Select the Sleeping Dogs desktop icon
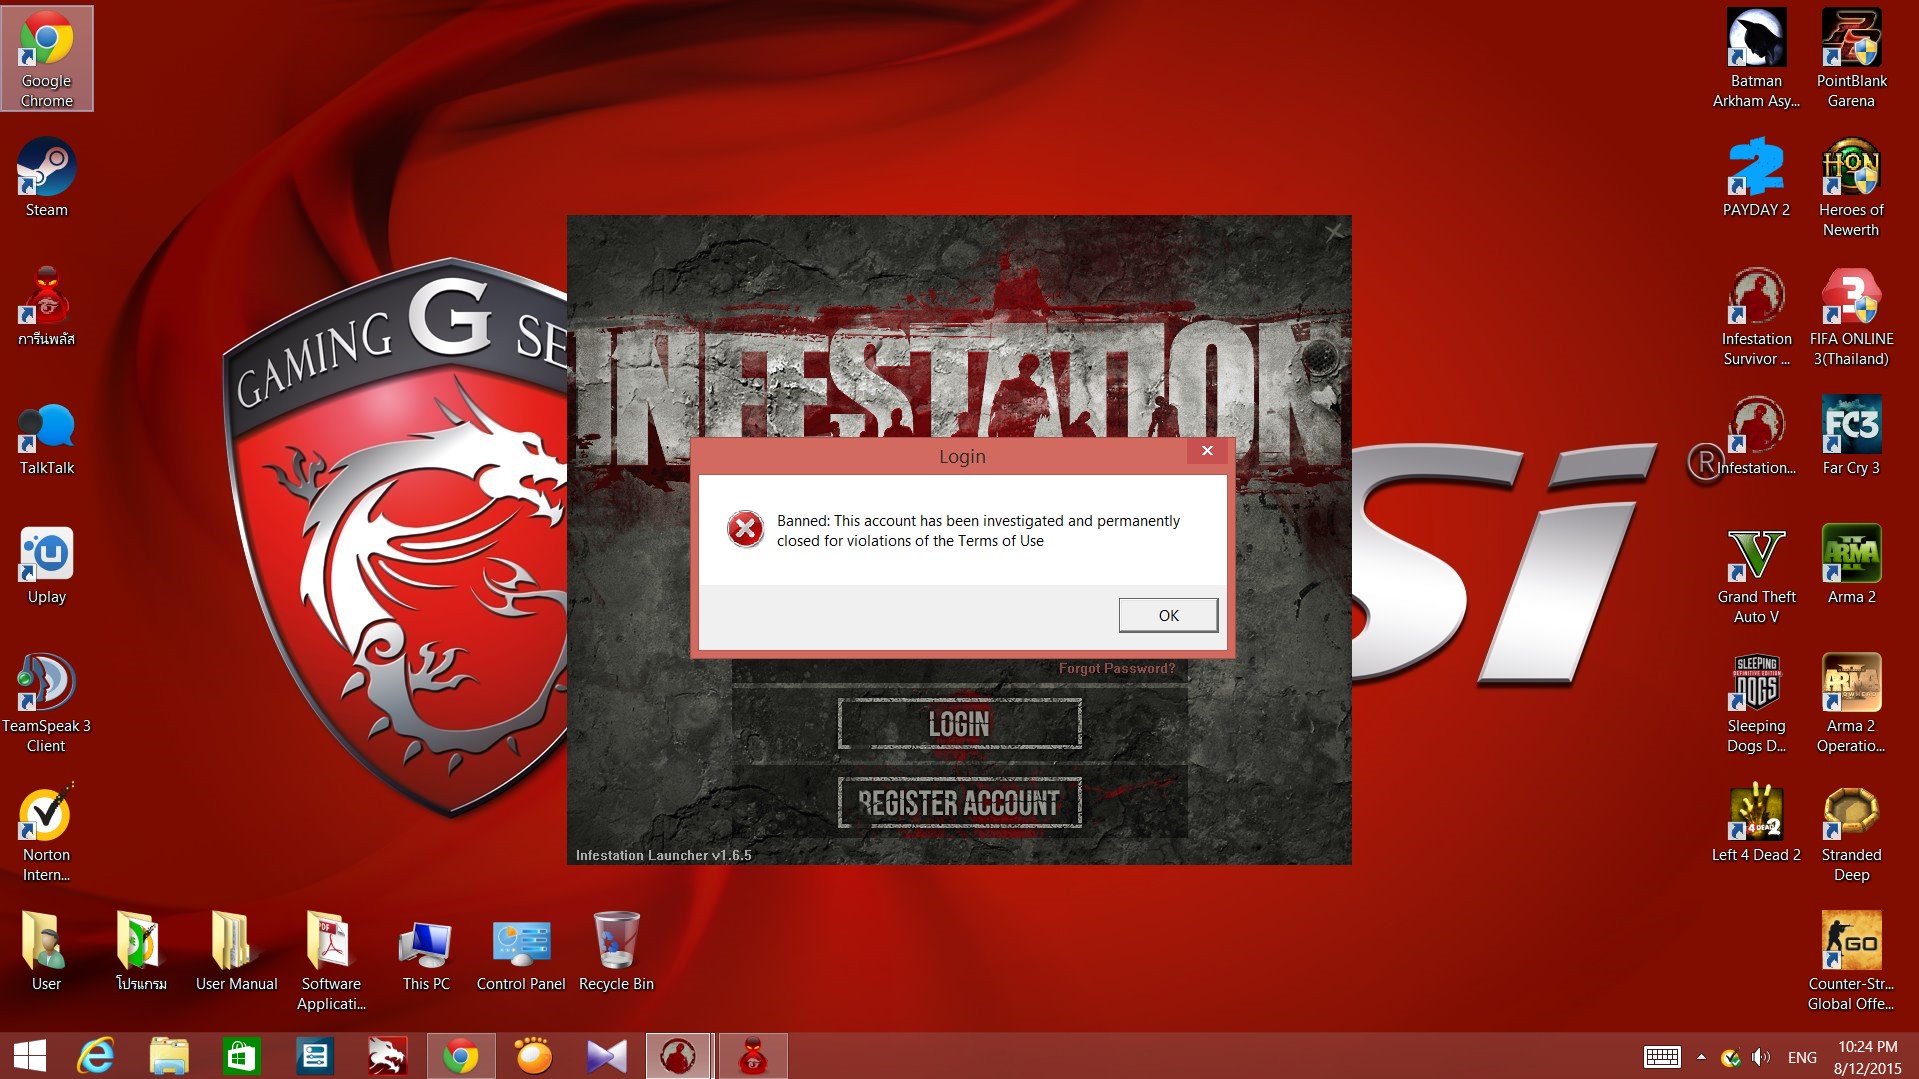 [1756, 705]
